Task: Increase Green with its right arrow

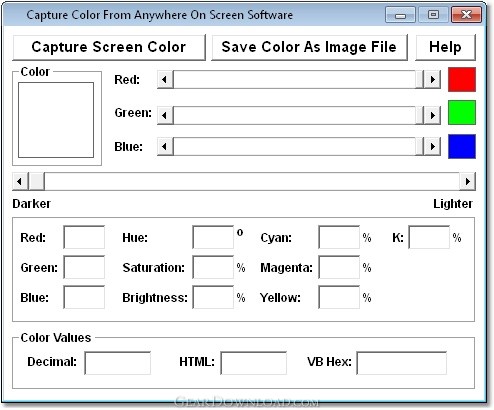Action: coord(432,115)
